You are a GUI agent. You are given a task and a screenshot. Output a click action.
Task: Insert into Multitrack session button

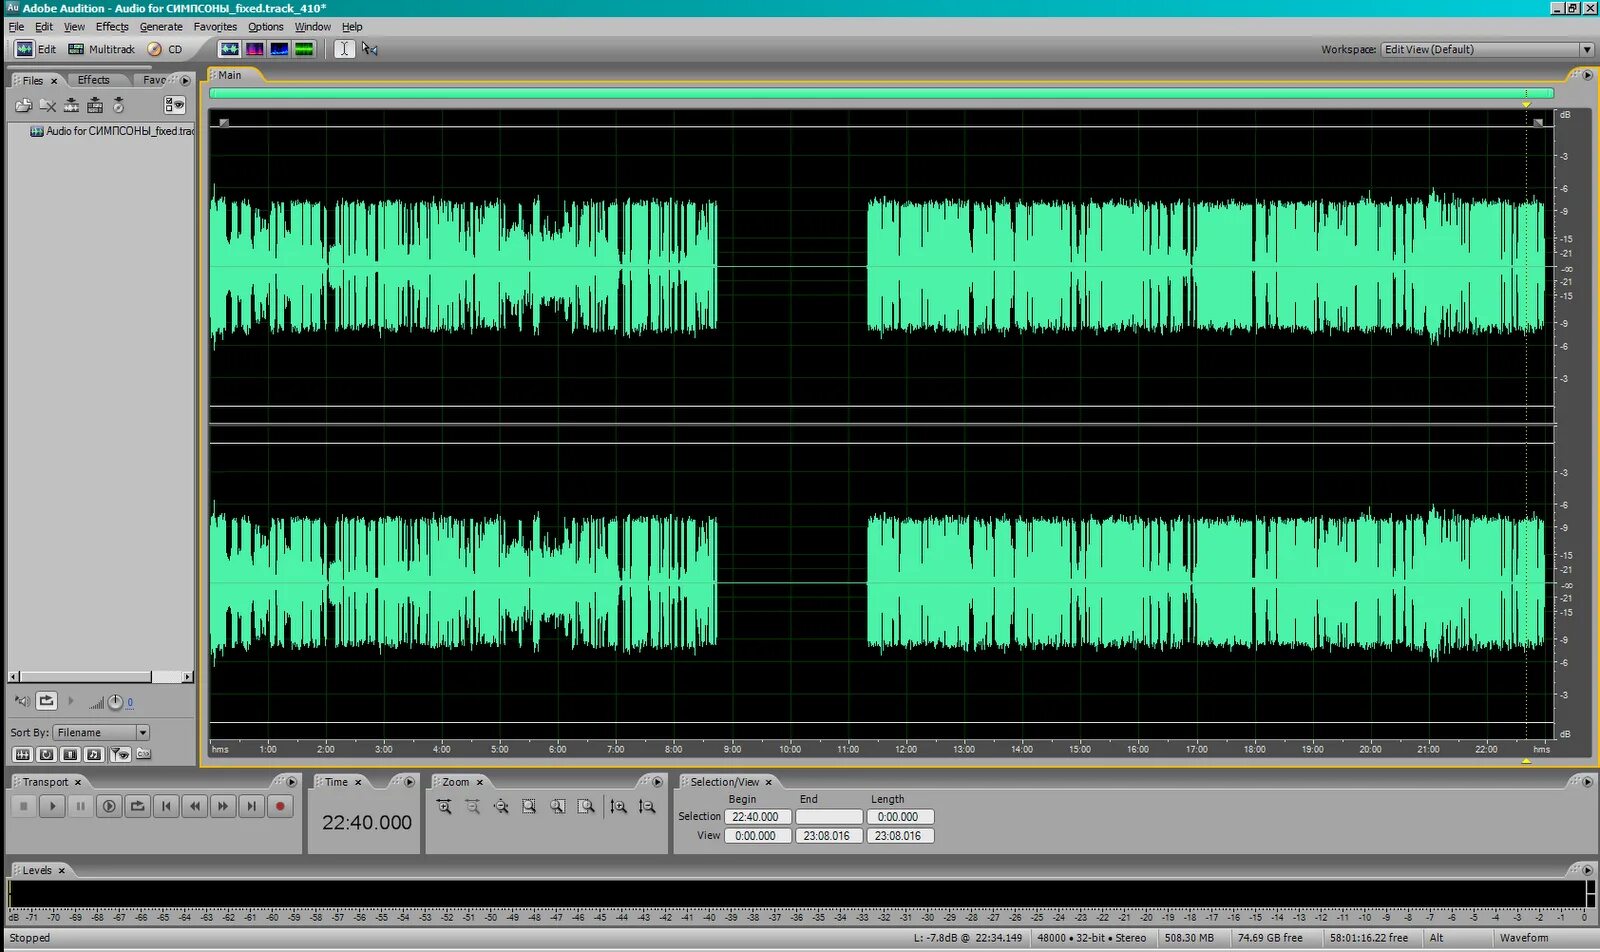[95, 105]
